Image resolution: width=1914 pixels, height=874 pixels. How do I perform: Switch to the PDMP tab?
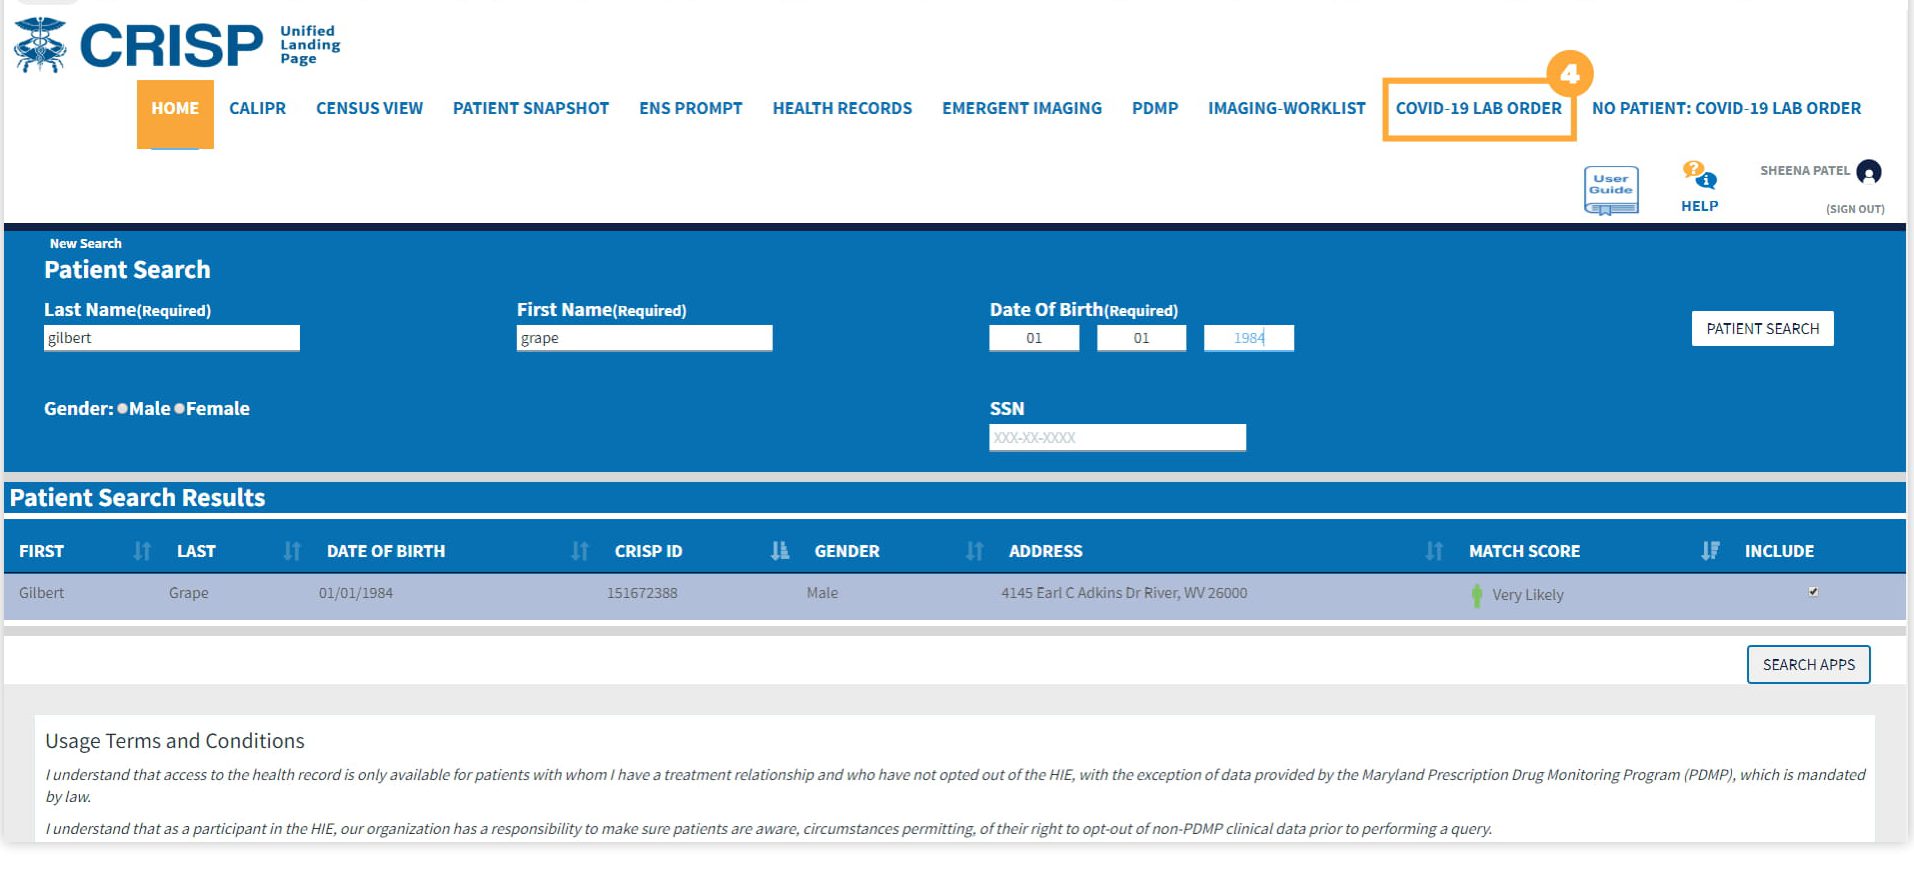(1154, 108)
